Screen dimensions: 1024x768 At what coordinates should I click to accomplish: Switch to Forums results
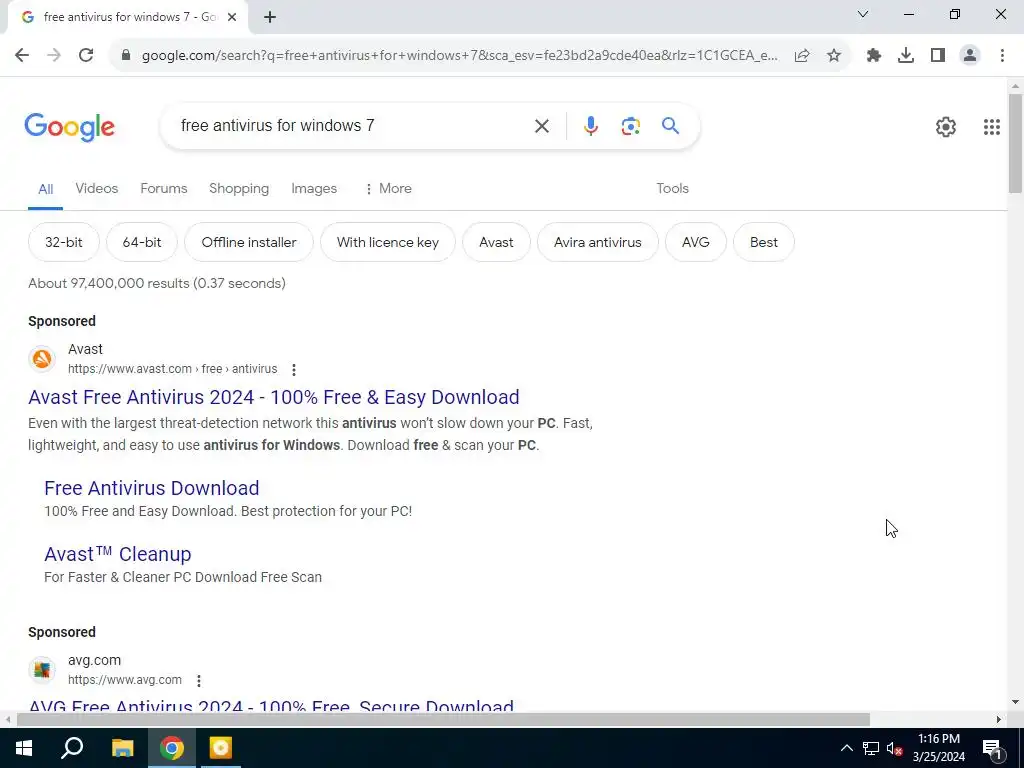[x=163, y=189]
